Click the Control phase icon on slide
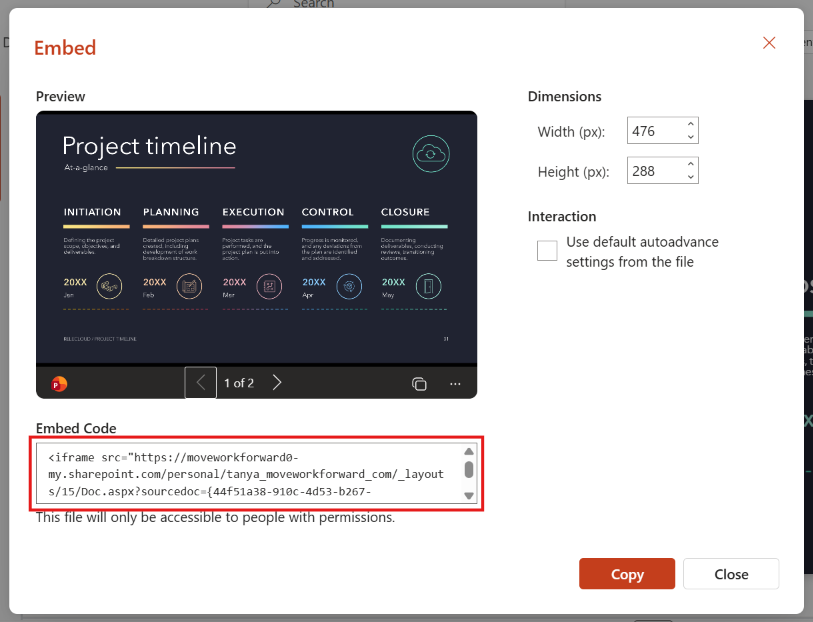 point(349,286)
